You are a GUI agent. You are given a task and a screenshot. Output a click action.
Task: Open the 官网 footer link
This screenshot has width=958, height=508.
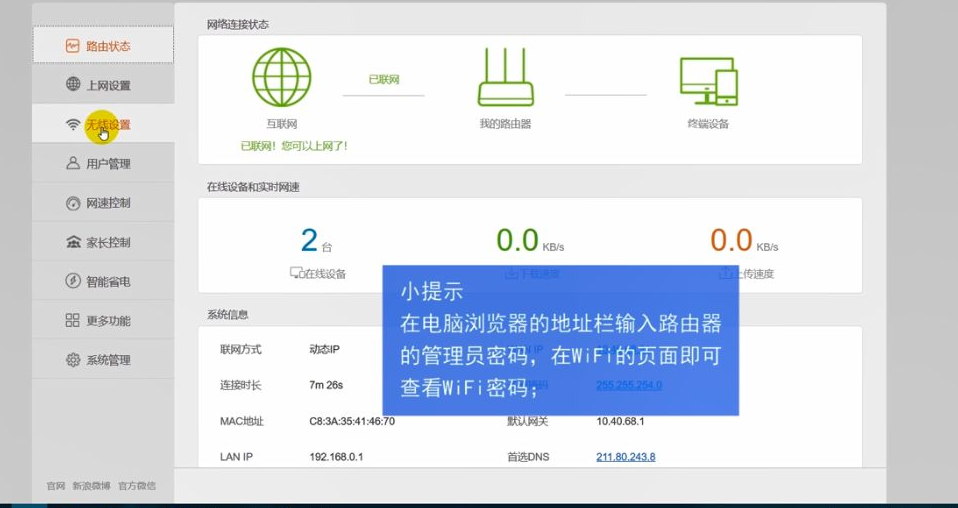(55, 486)
